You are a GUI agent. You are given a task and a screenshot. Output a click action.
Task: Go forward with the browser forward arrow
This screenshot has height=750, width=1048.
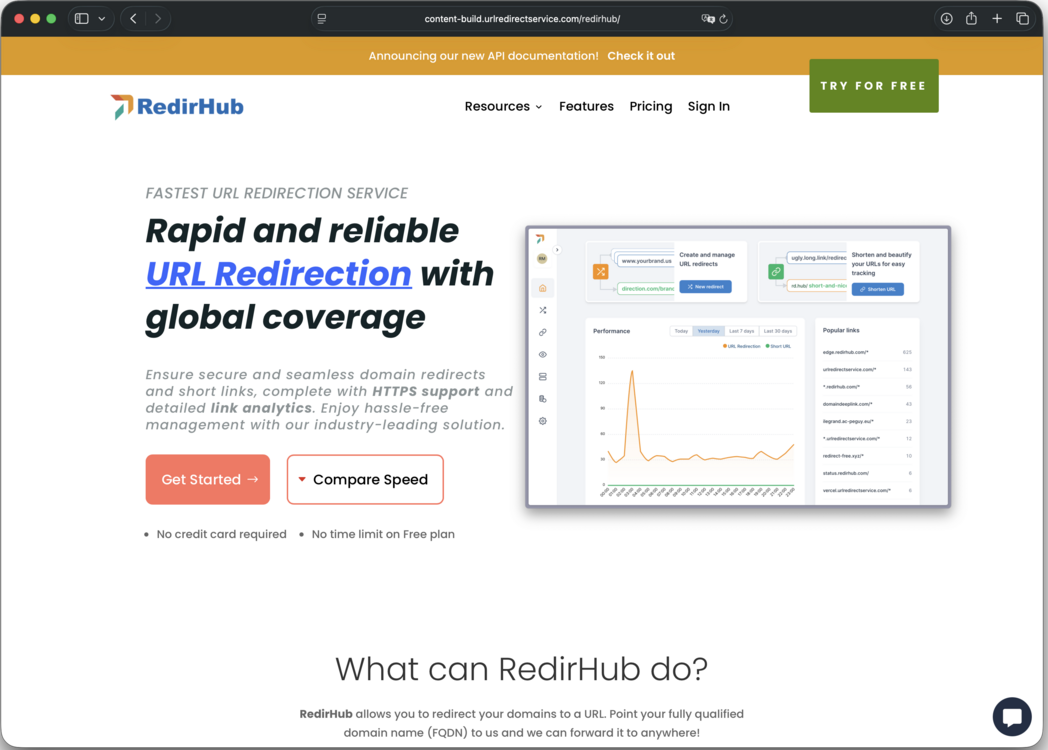(x=158, y=19)
